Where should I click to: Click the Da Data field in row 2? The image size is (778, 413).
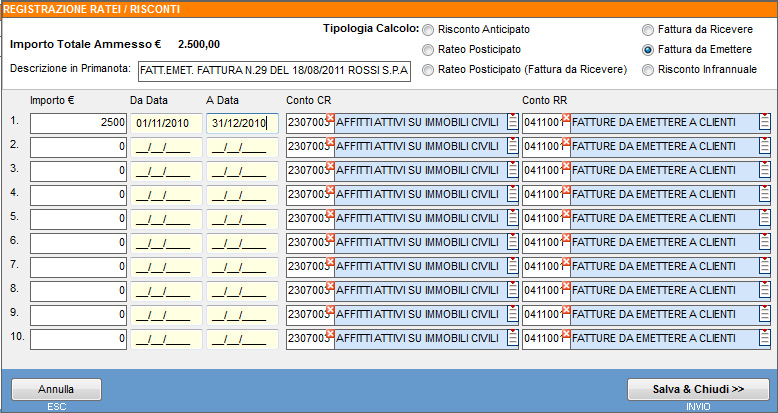[164, 147]
